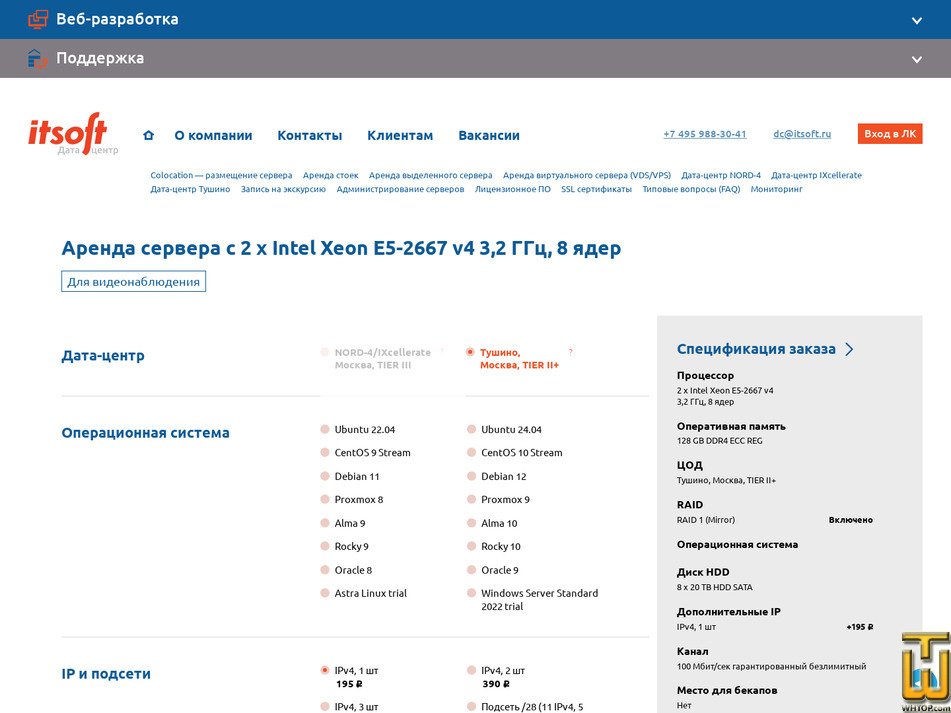This screenshot has height=713, width=951.
Task: Select Oracle 9 option
Action: 471,570
